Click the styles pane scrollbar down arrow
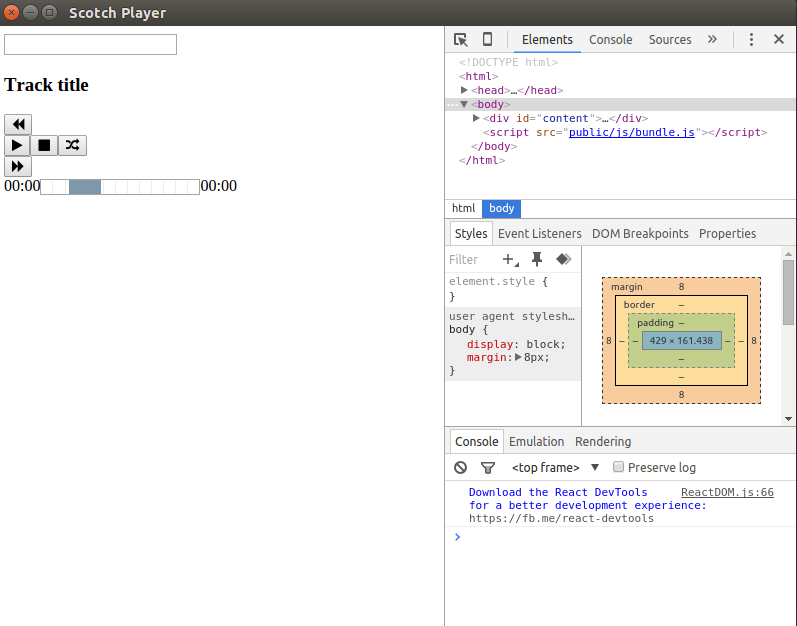Screen dimensions: 797x626 coord(788,419)
